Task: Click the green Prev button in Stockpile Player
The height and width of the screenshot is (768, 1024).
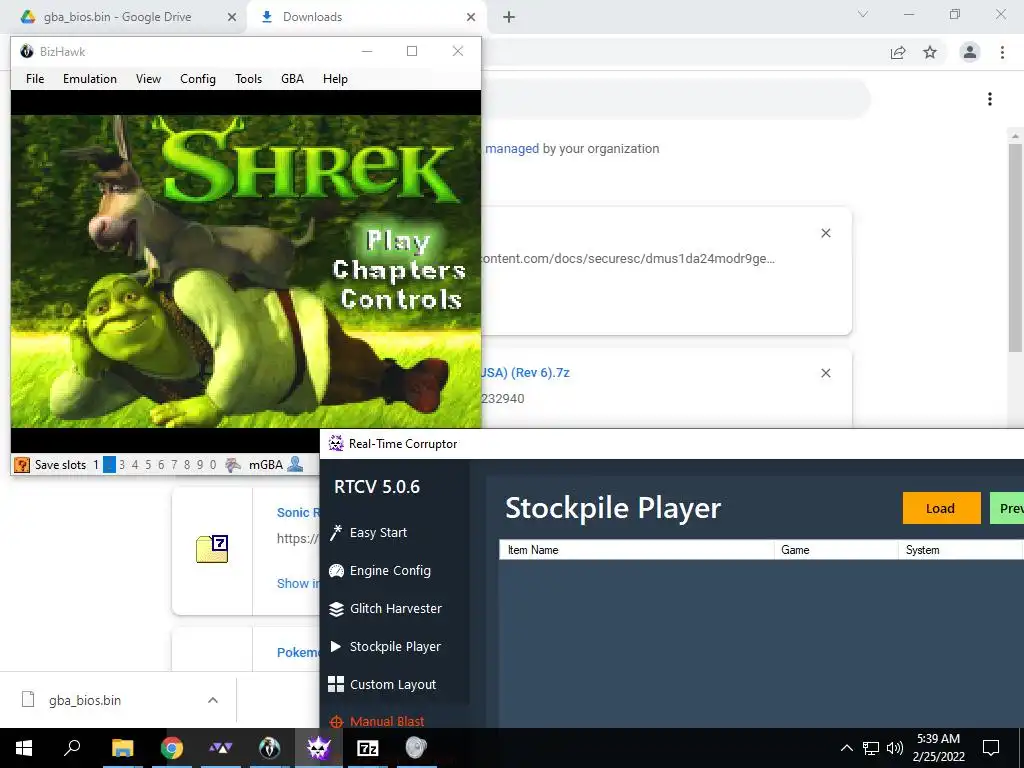Action: [x=1007, y=508]
